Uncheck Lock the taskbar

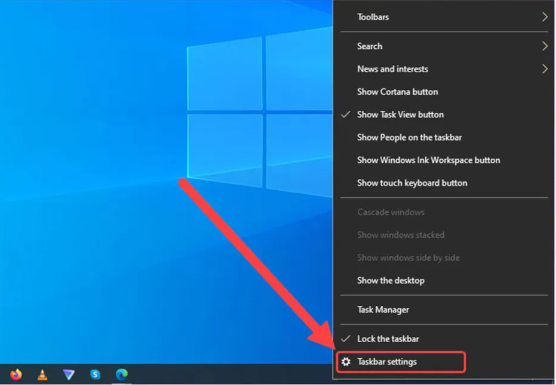pos(444,339)
